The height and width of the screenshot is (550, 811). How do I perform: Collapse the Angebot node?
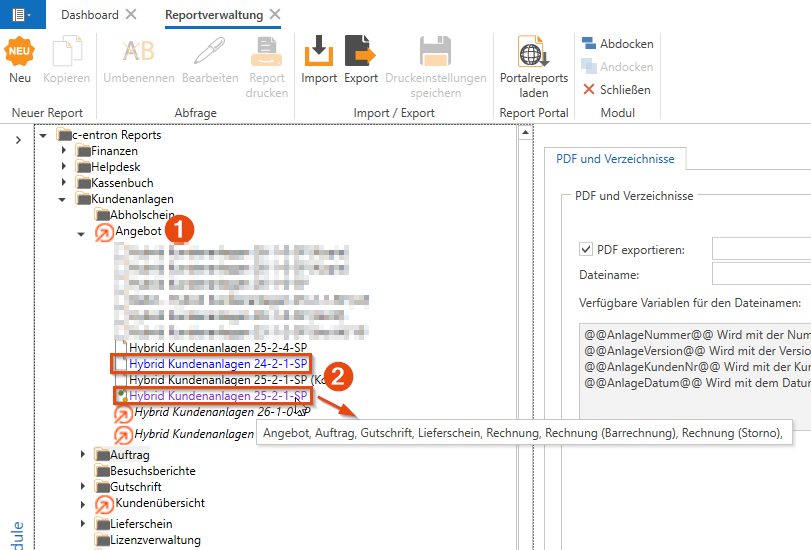pos(81,234)
